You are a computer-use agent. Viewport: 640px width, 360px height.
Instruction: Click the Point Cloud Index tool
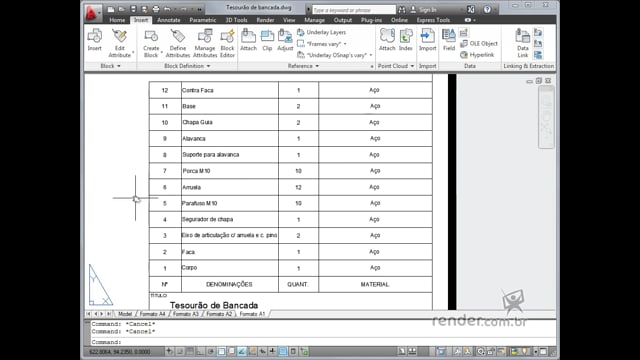coord(405,40)
